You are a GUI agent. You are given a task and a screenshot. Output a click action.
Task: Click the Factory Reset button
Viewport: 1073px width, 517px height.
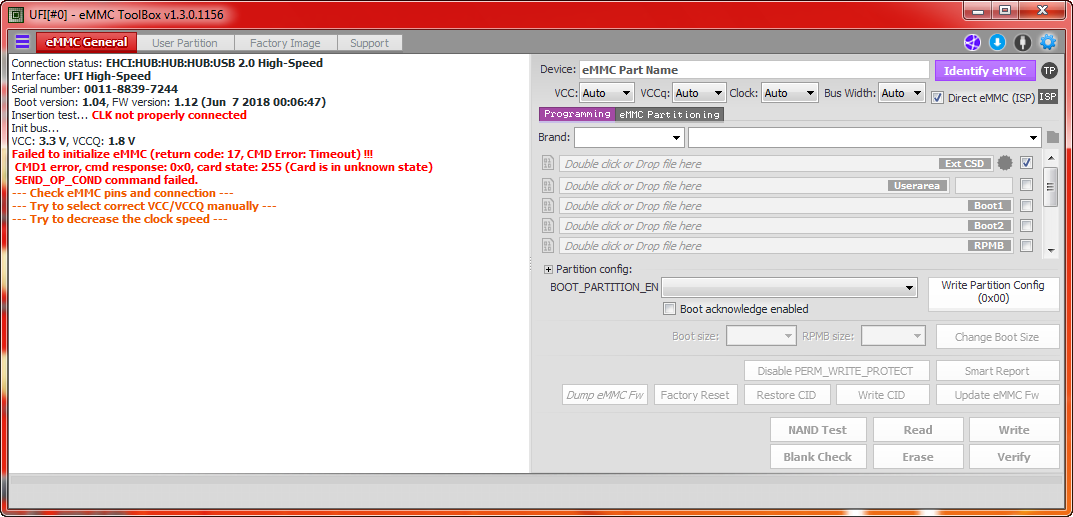[x=695, y=395]
